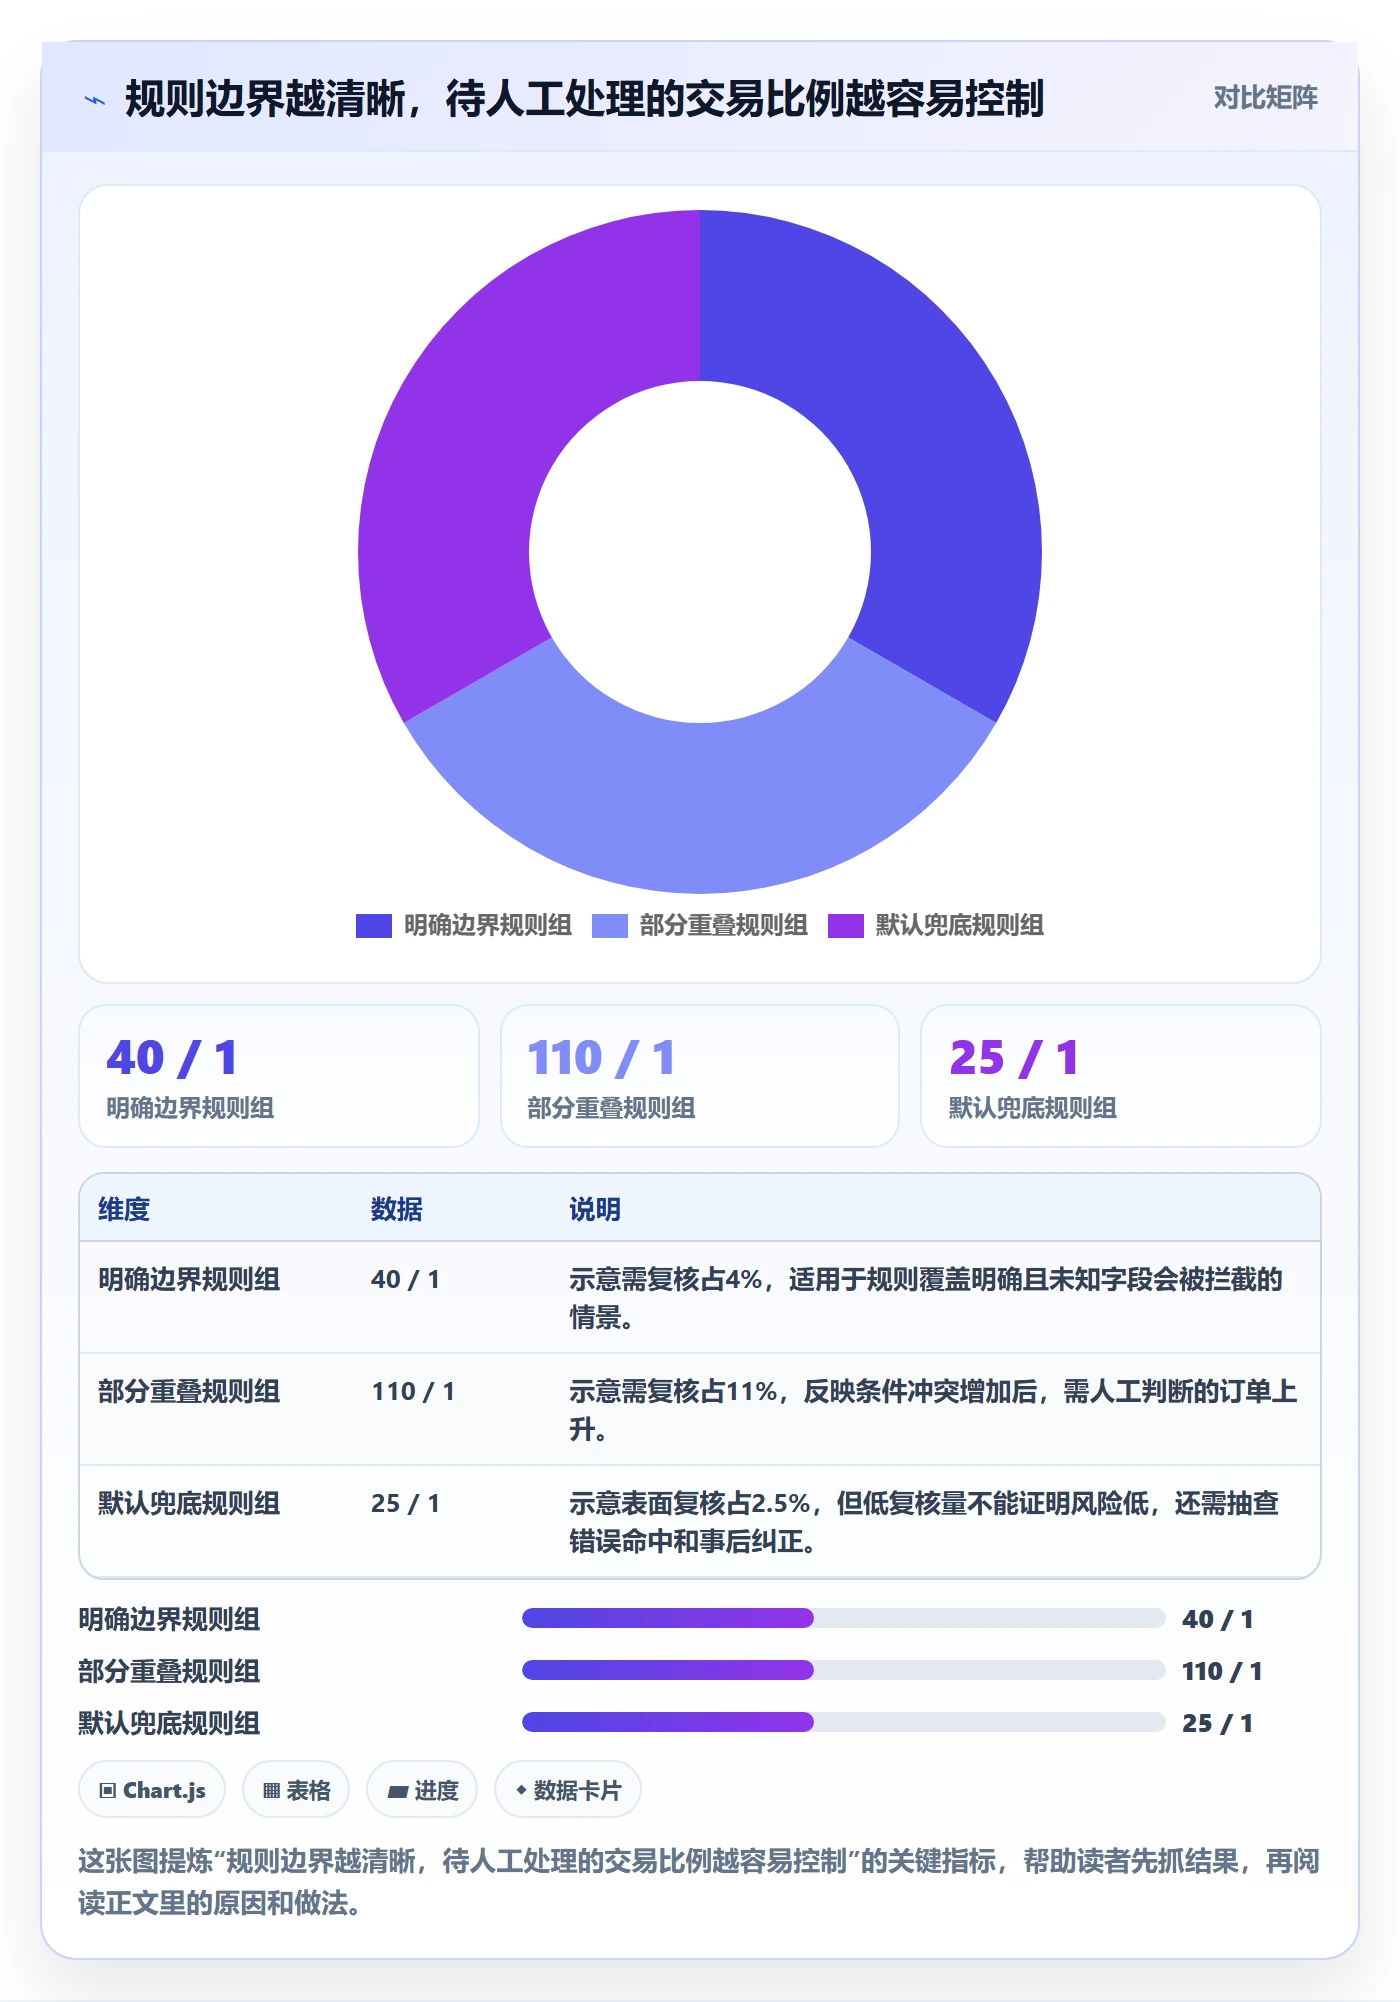Select the 25 / 1 data card

[x=1121, y=1076]
